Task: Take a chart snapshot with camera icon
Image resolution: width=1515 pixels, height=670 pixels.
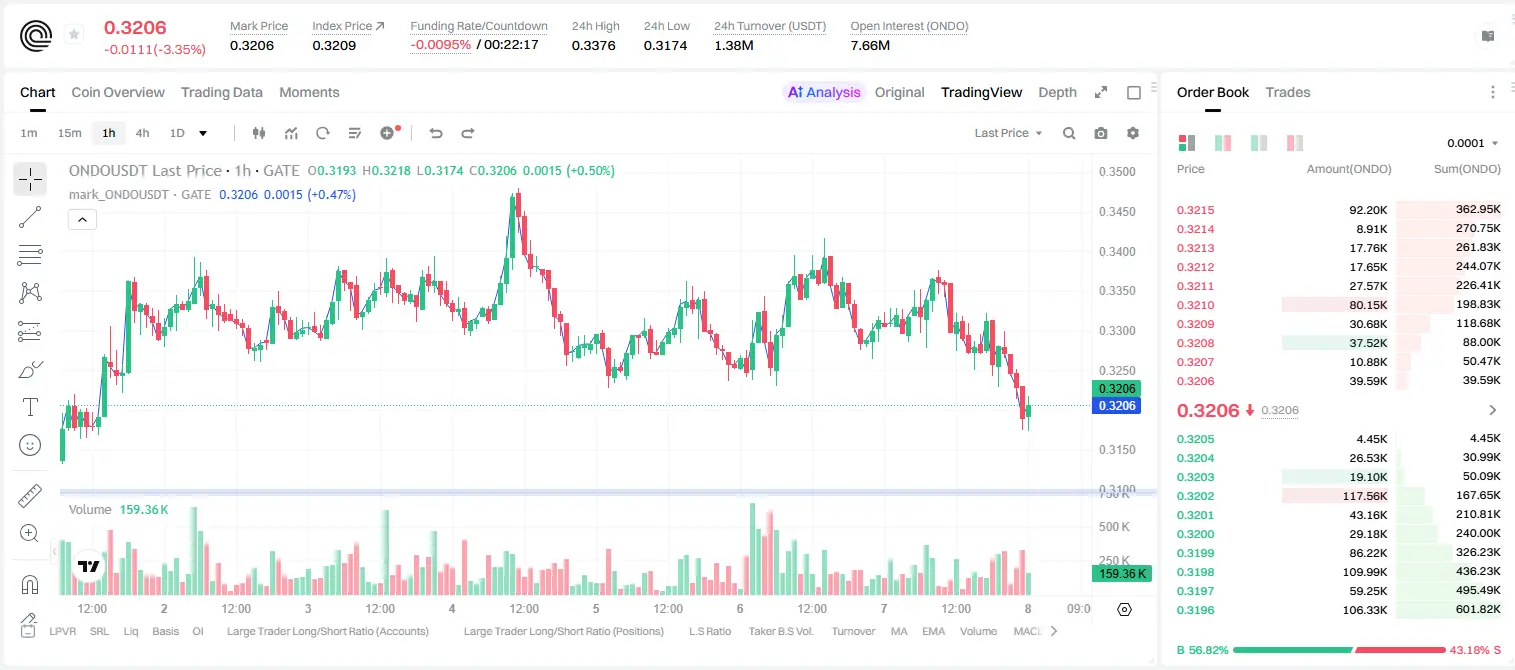Action: point(1101,133)
